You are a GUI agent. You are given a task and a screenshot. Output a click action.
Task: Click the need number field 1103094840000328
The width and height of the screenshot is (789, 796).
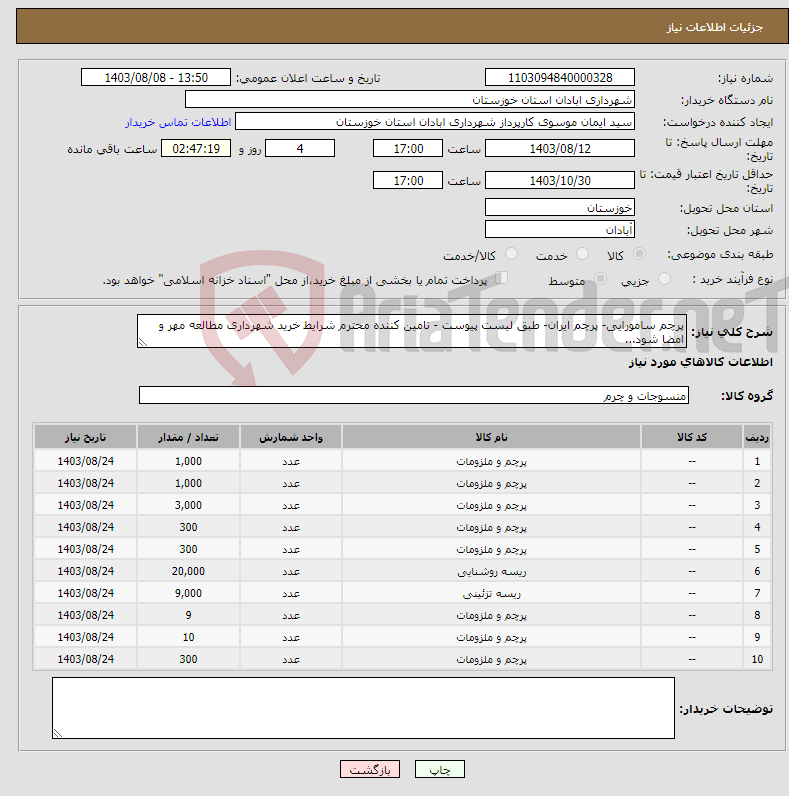point(560,78)
